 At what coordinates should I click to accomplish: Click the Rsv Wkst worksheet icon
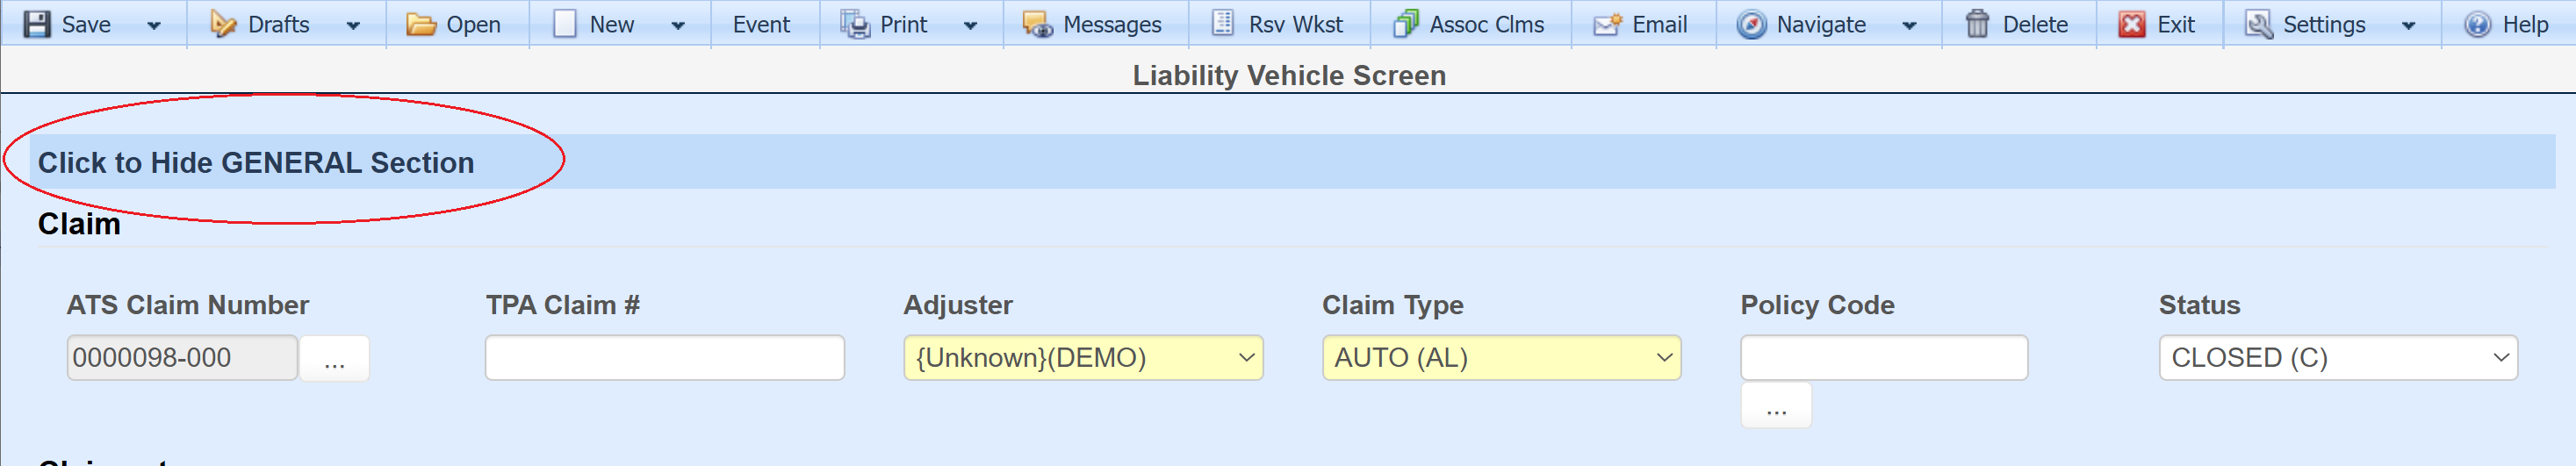coord(1222,24)
